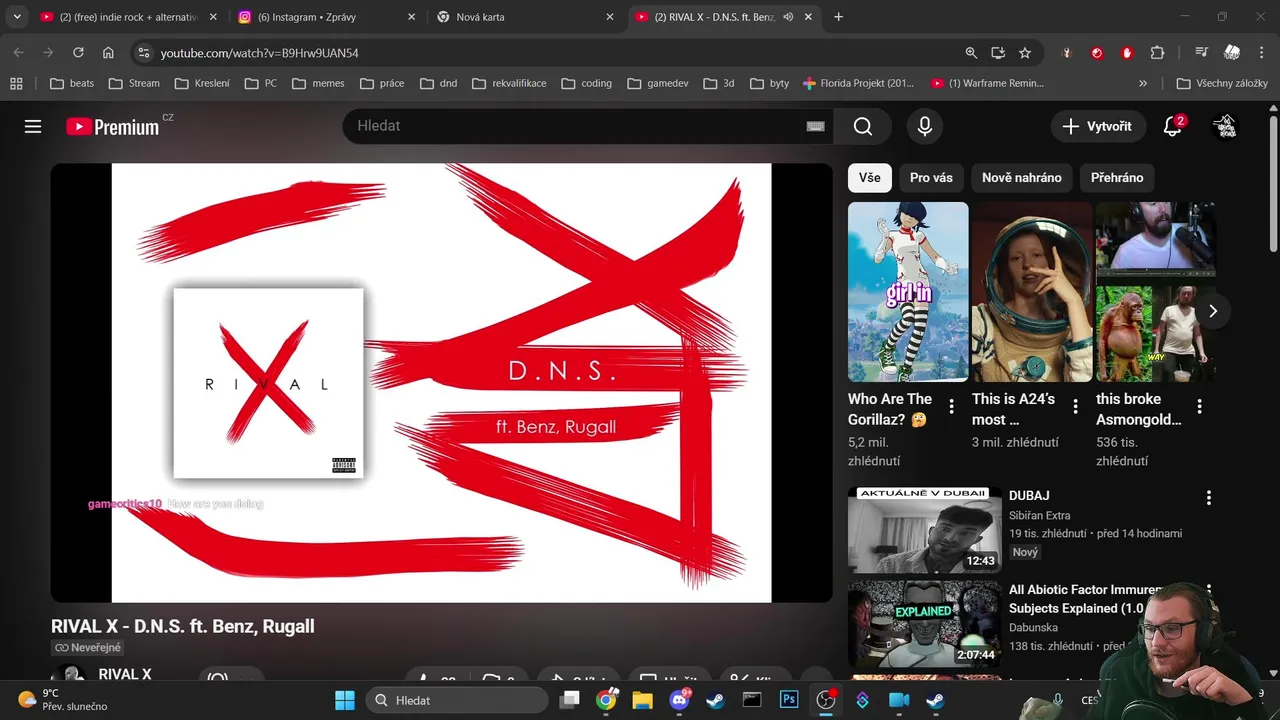
Task: Open options for Who Are The Gorillaz short
Action: [951, 406]
